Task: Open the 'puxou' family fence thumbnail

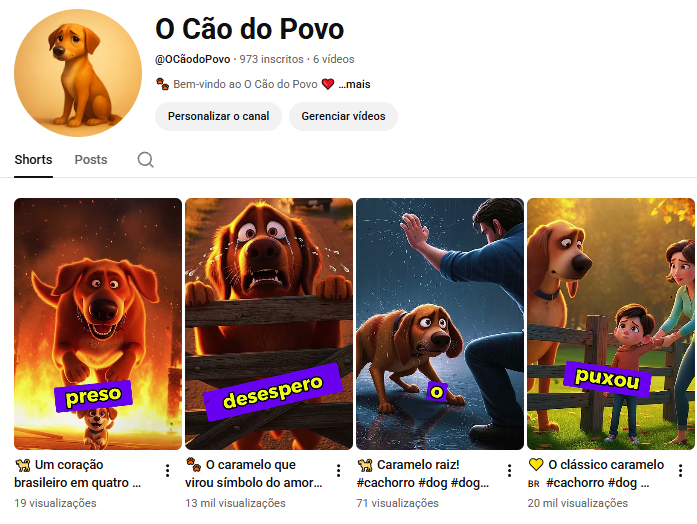Action: click(x=611, y=324)
